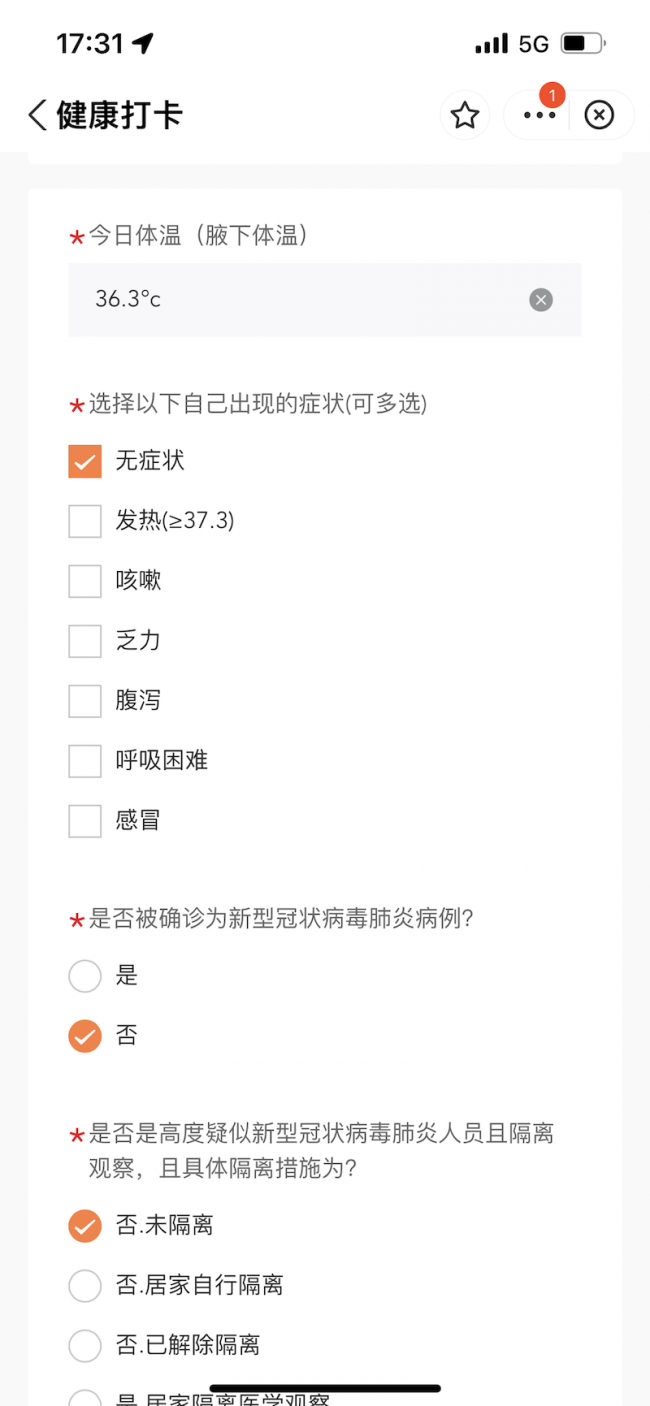Favorite this page with the star icon

[464, 116]
